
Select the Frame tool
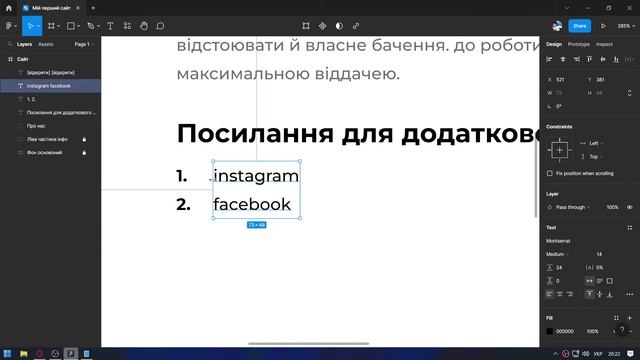coord(51,26)
